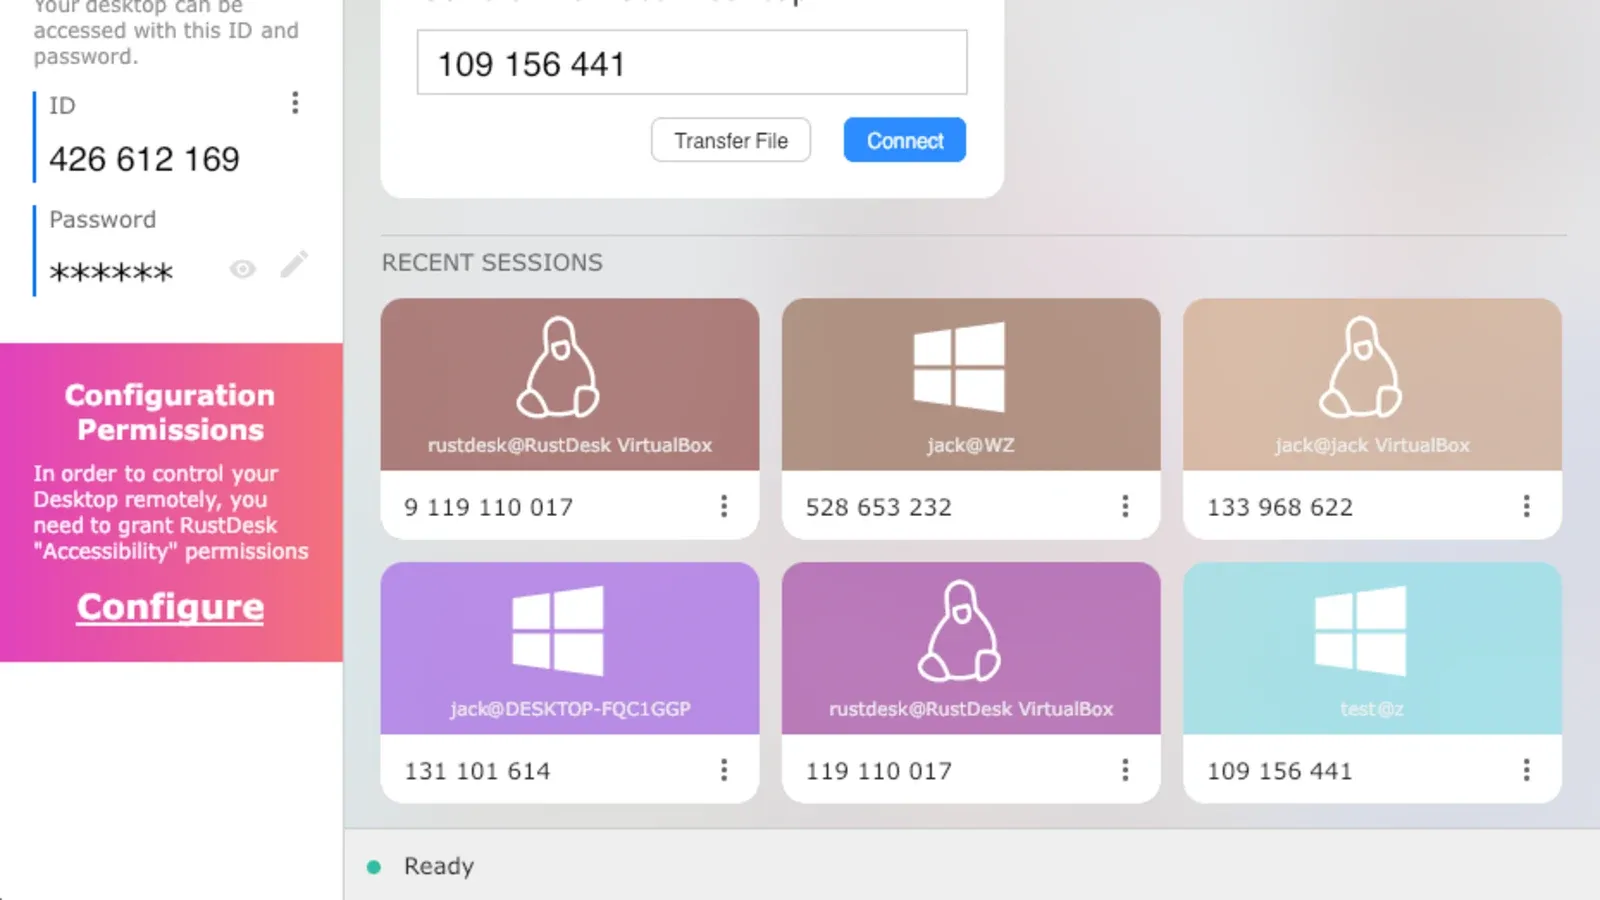Image resolution: width=1600 pixels, height=900 pixels.
Task: Open the three-dot menu beside your ID
Action: [295, 103]
